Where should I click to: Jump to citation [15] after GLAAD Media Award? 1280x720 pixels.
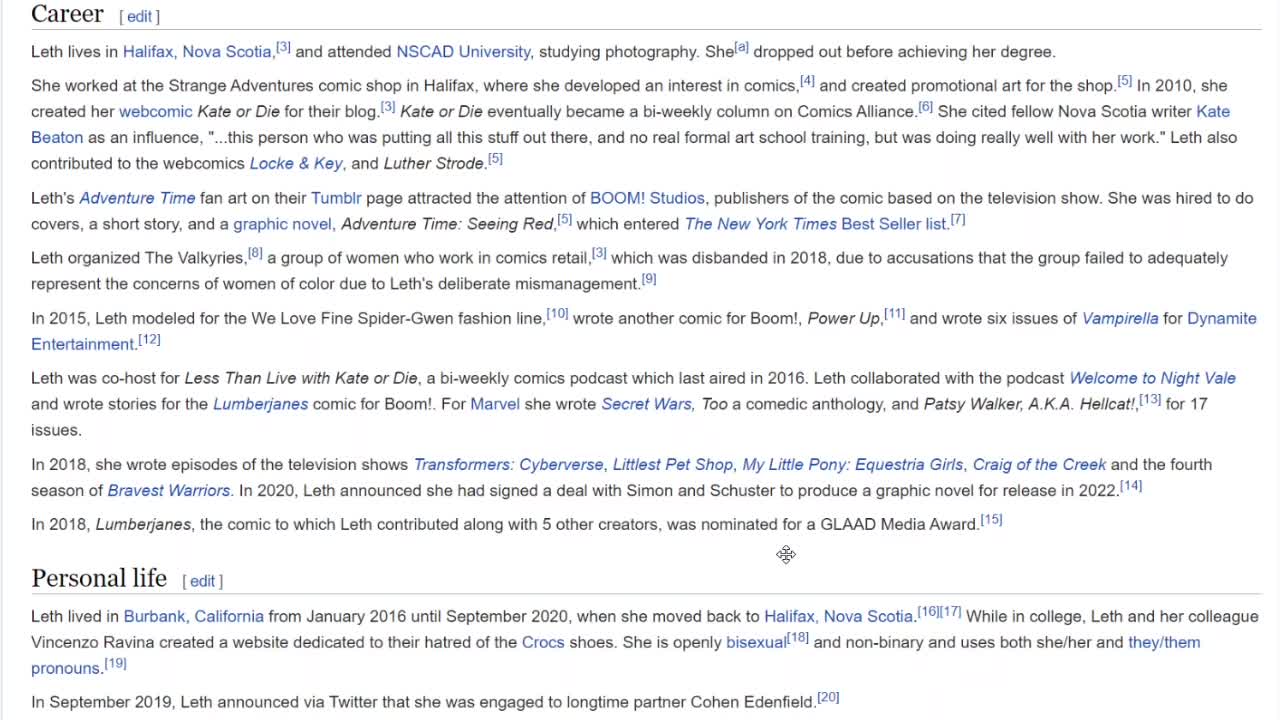coord(991,519)
